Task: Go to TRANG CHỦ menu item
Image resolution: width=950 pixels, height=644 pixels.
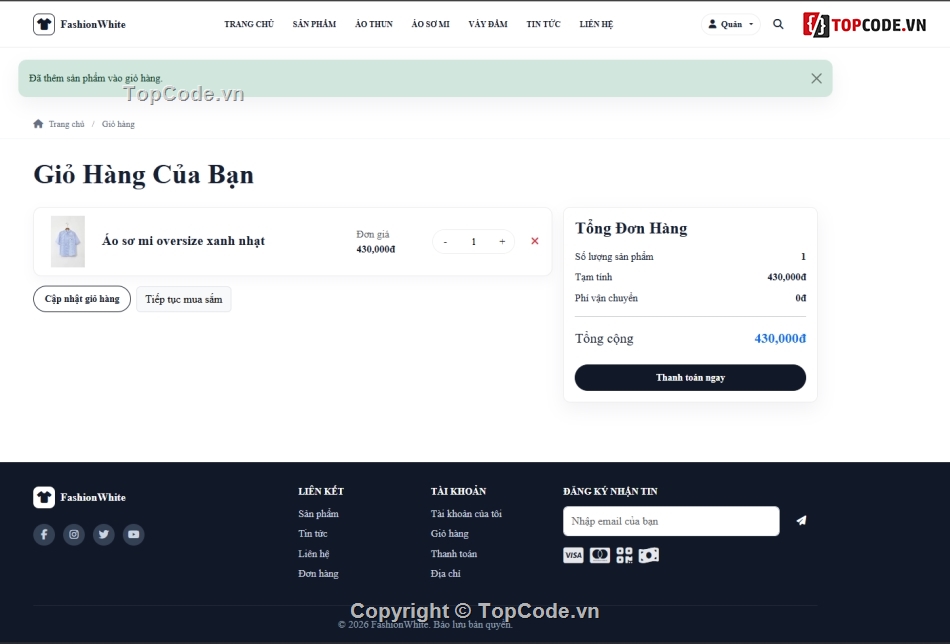Action: [249, 24]
